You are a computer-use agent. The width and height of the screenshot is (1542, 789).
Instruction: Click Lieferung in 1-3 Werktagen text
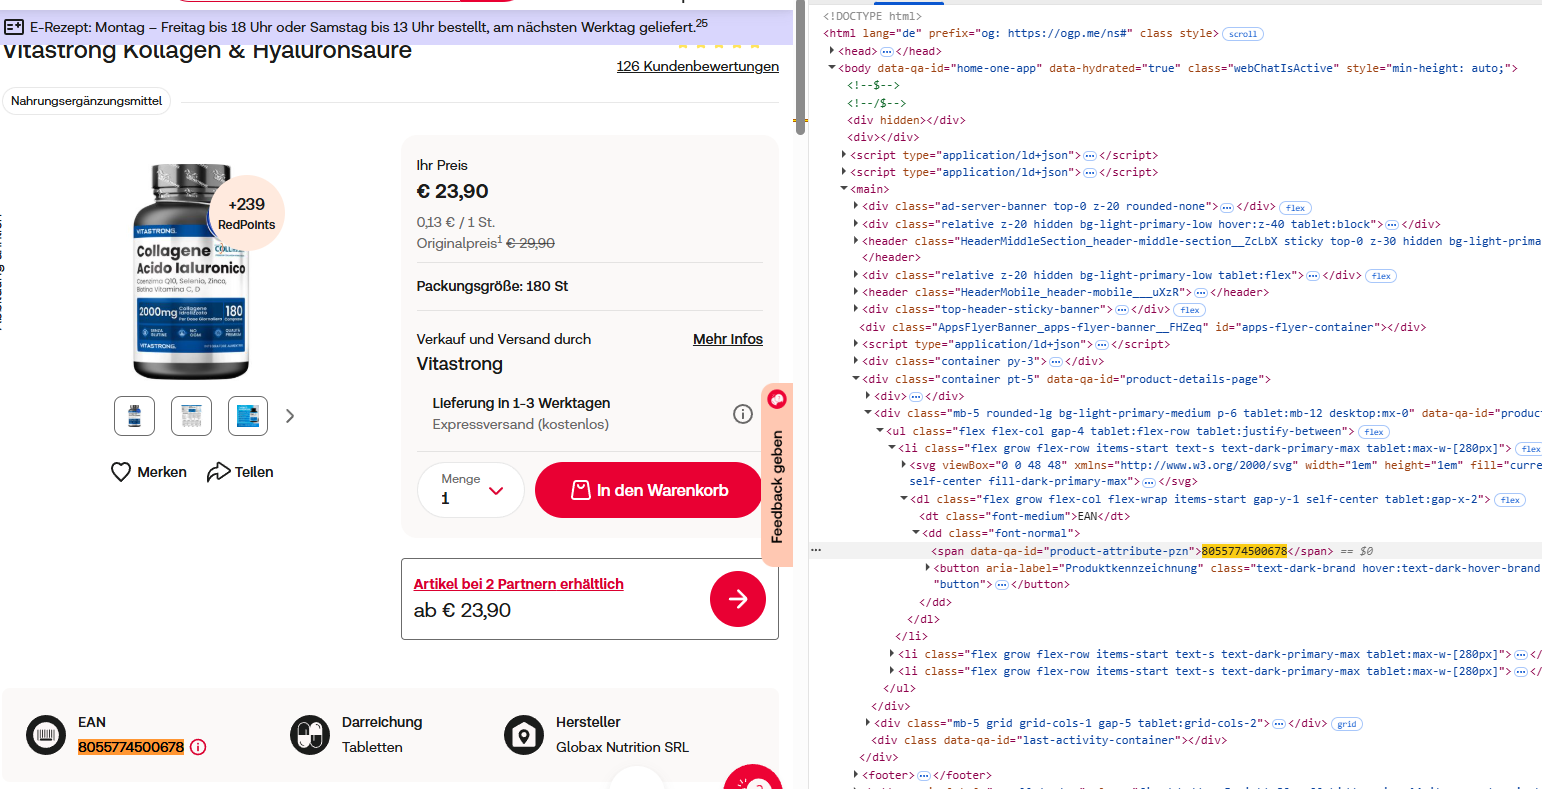coord(521,403)
